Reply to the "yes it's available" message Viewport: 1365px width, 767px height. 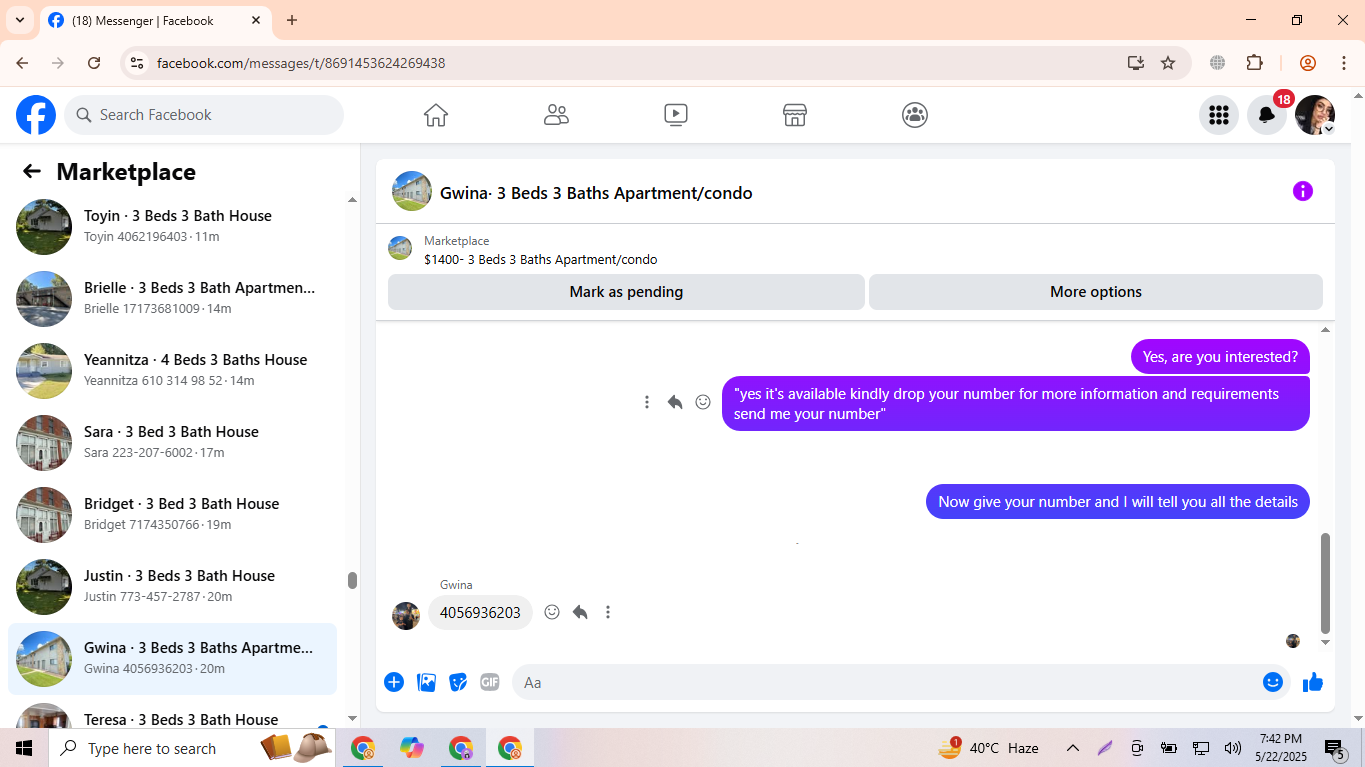coord(675,402)
